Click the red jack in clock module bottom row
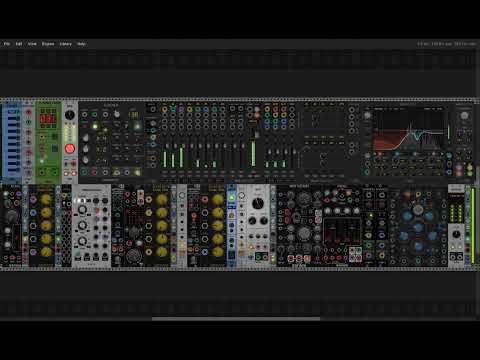 tap(94, 172)
